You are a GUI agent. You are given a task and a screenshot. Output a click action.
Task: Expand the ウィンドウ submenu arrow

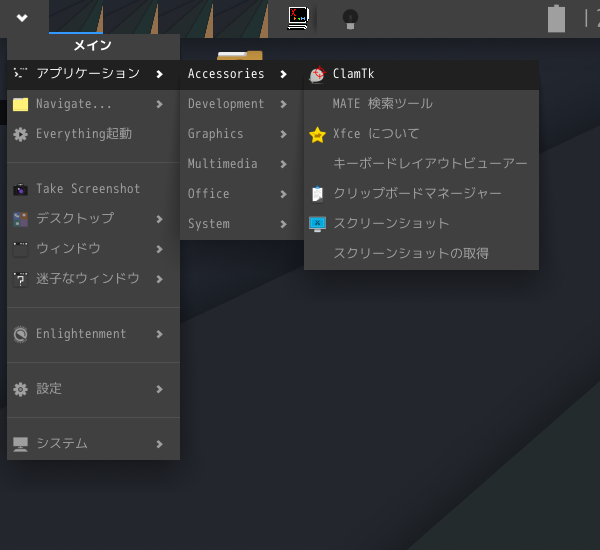click(x=159, y=249)
